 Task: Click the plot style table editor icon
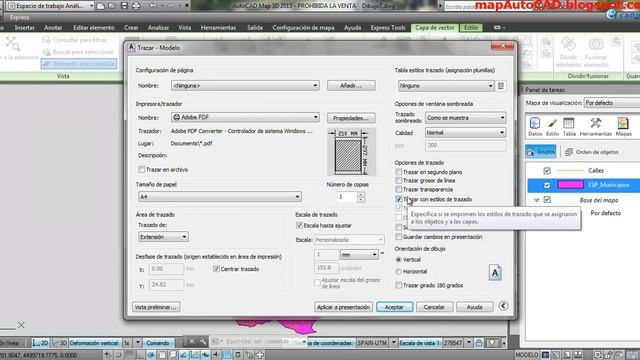pyautogui.click(x=501, y=86)
